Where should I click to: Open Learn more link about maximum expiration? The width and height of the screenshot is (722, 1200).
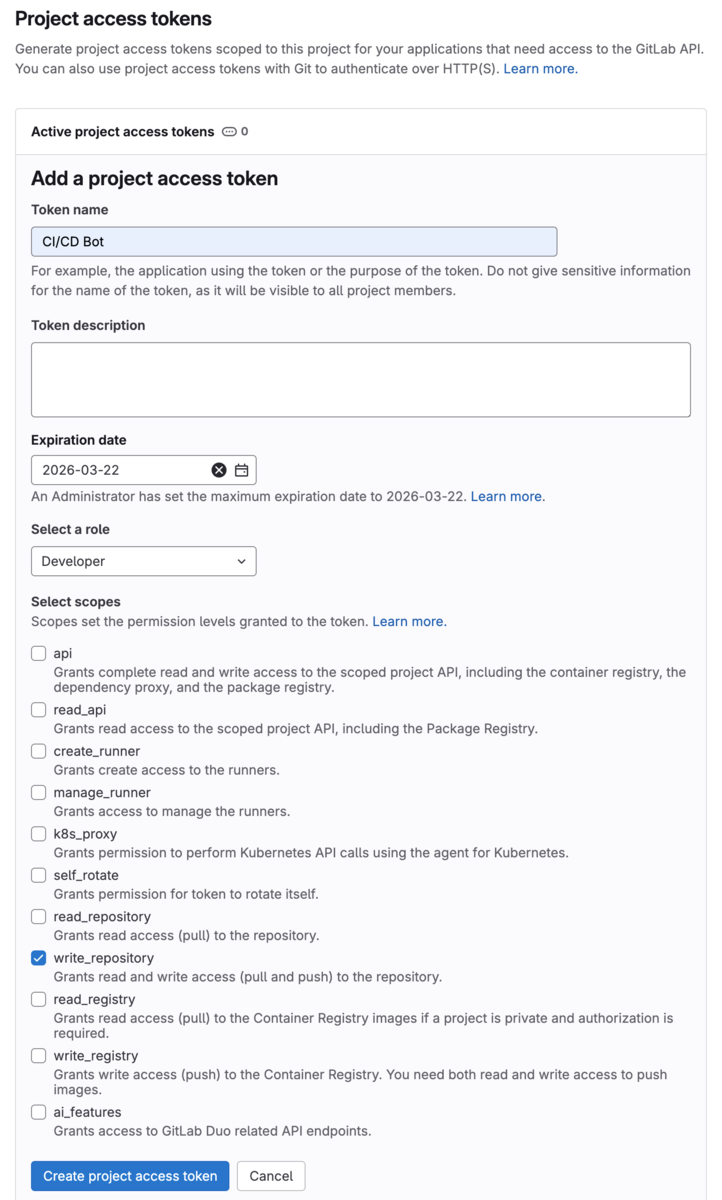(x=508, y=496)
